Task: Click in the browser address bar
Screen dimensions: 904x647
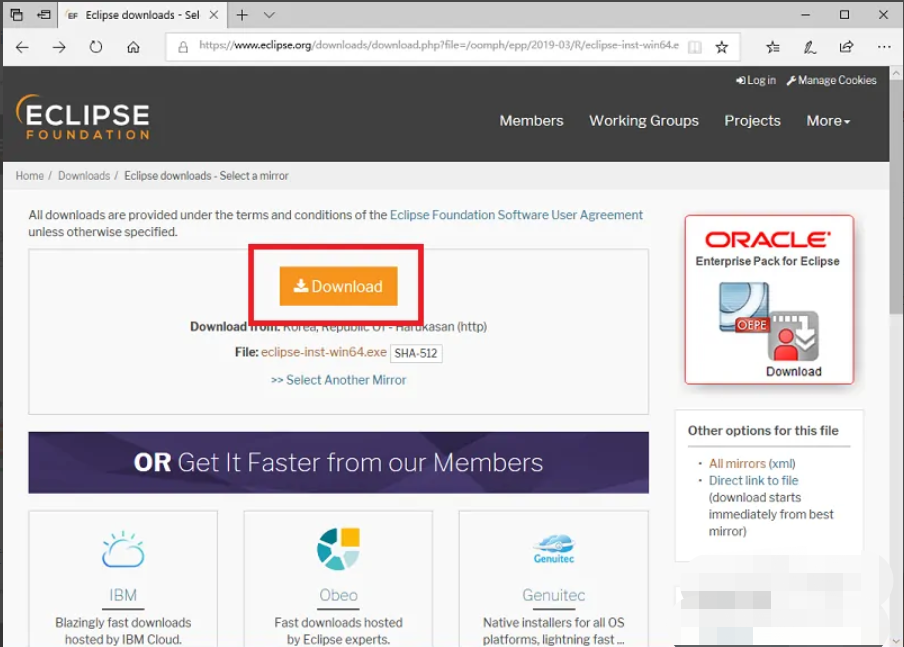Action: tap(430, 46)
